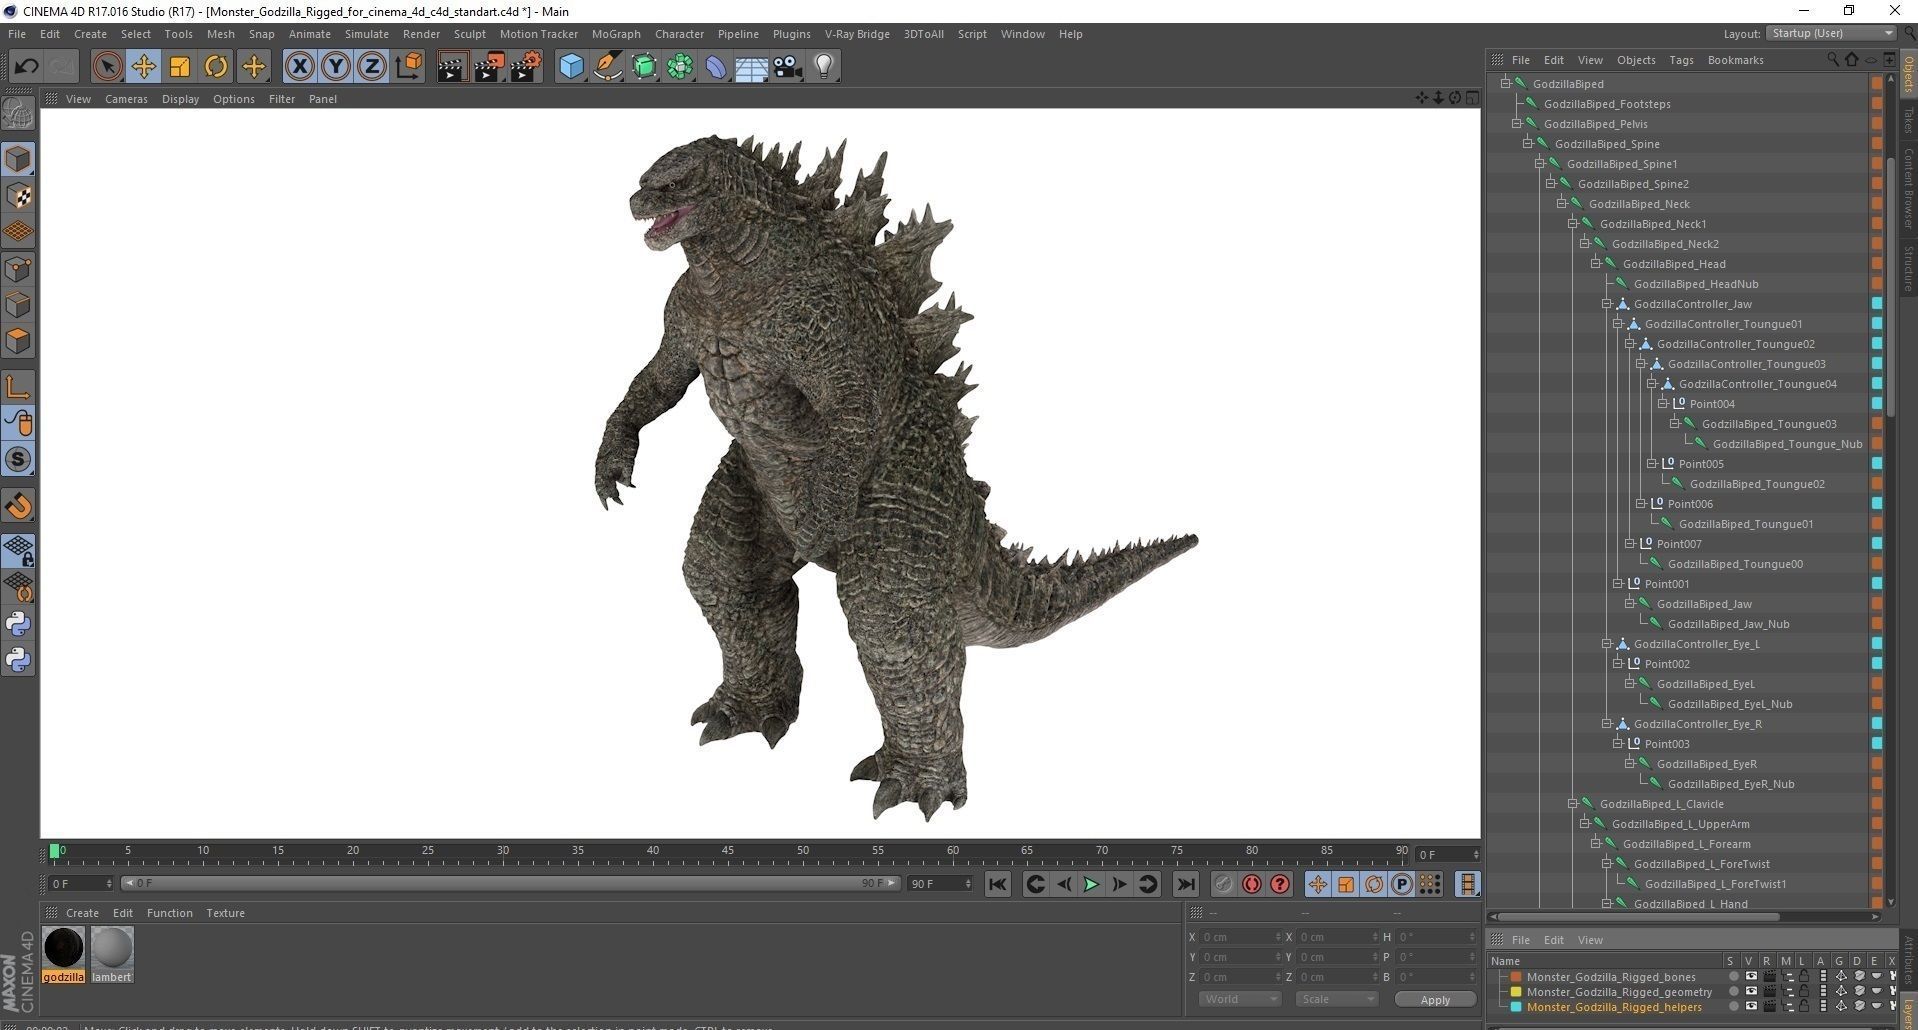Open the MoGraph menu
1918x1030 pixels.
pos(615,34)
